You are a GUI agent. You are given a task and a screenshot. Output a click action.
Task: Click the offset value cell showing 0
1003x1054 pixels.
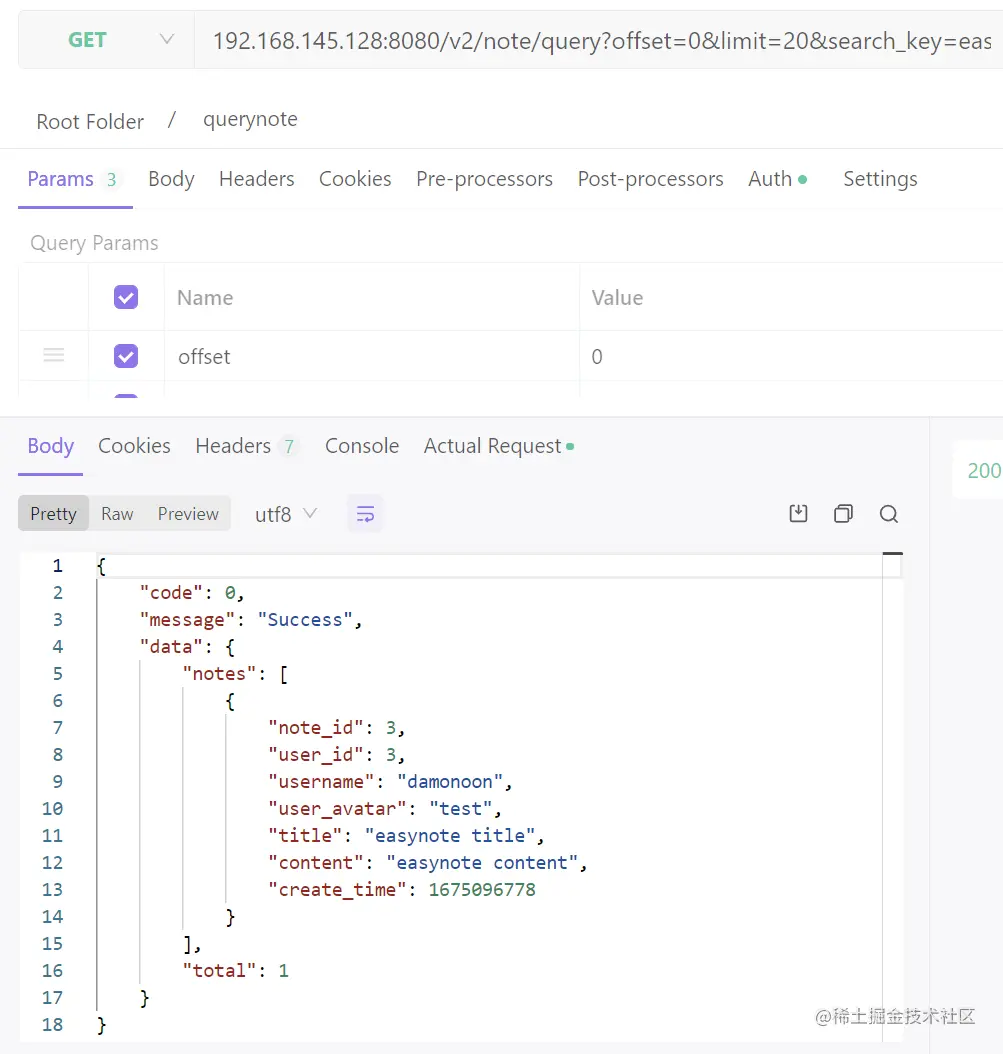click(x=791, y=356)
